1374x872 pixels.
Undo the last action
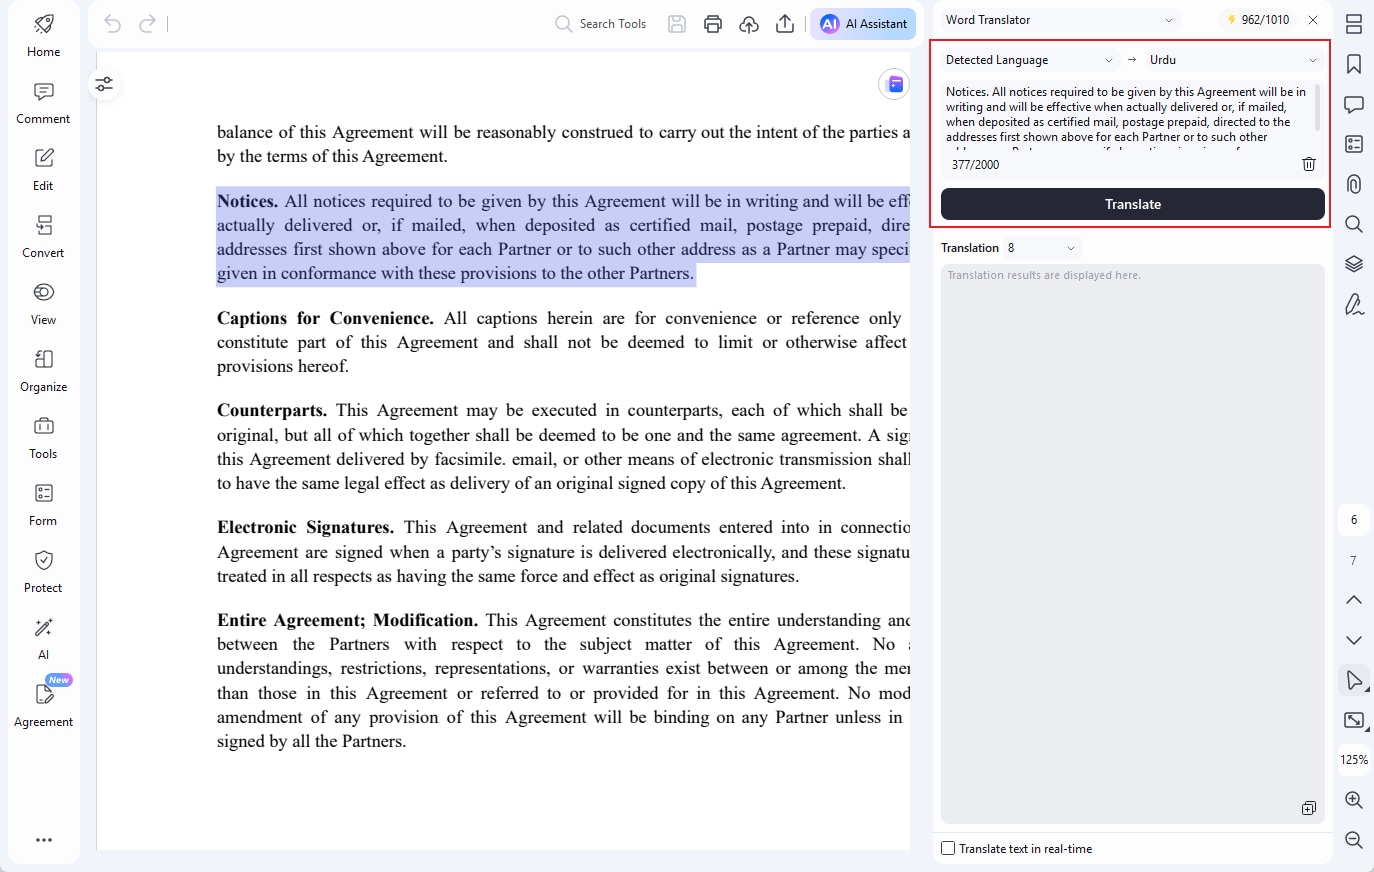click(113, 24)
